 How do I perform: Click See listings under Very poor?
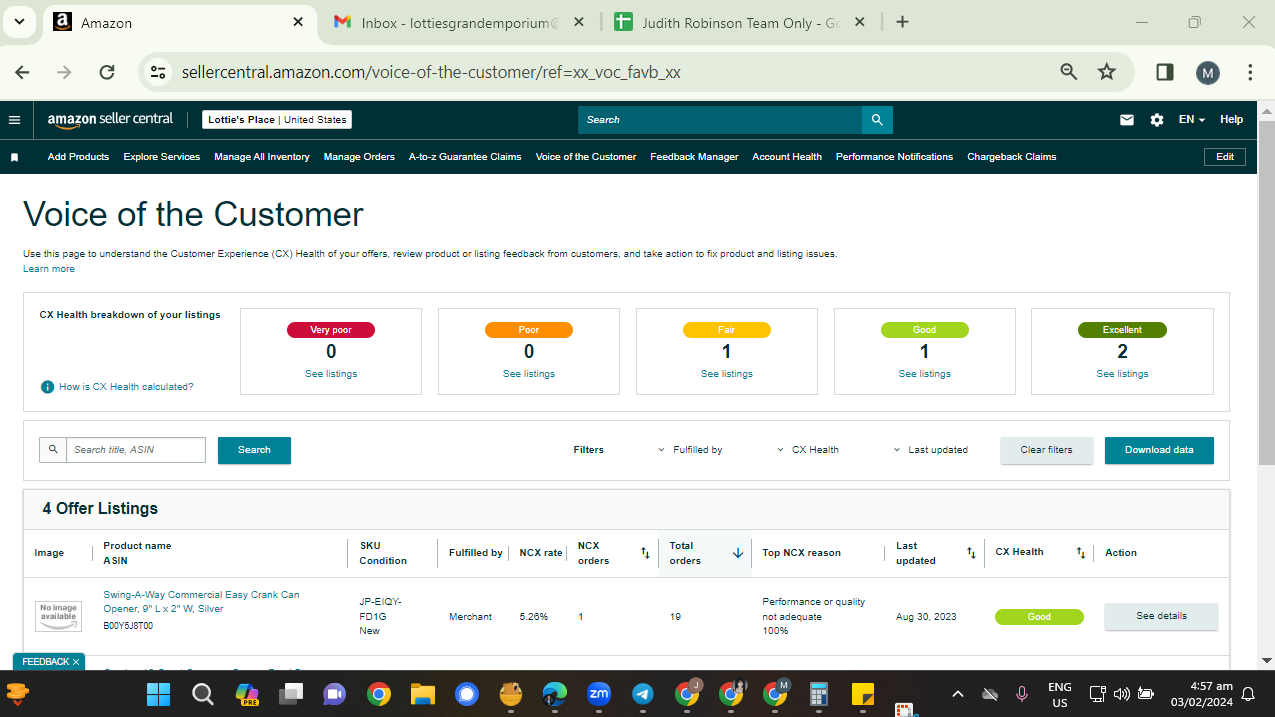tap(331, 374)
